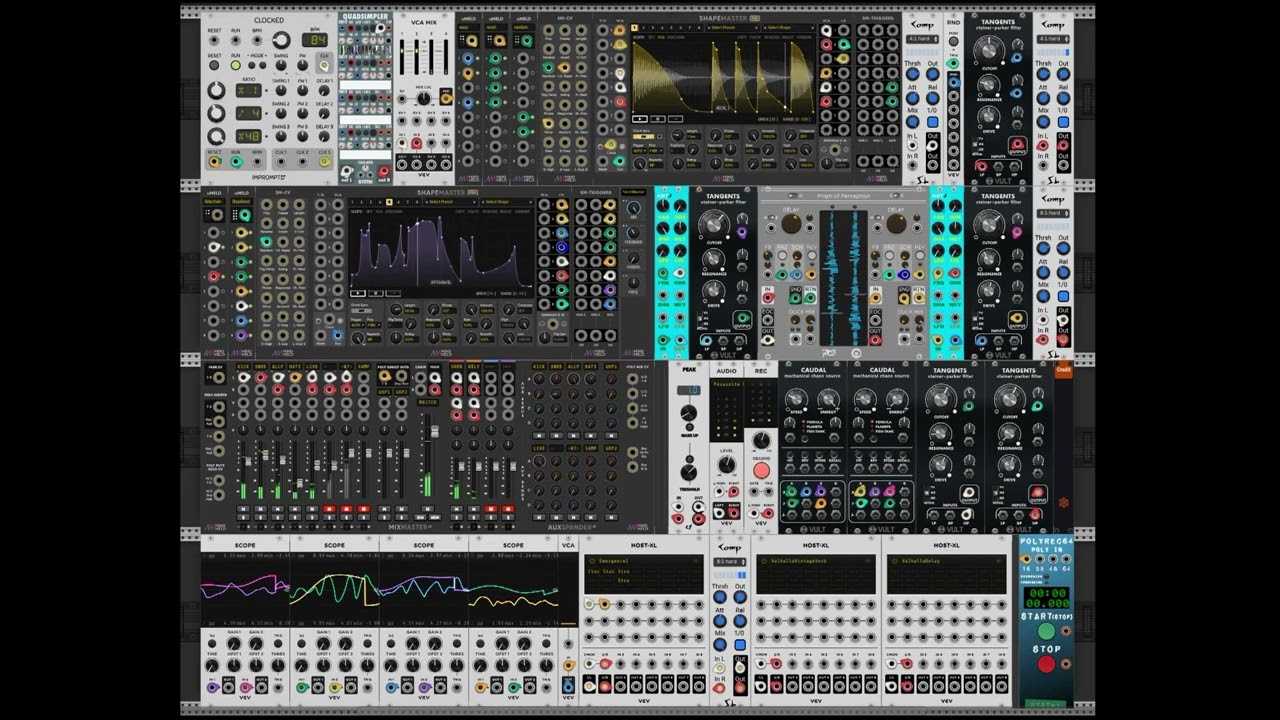Viewport: 1280px width, 720px height.
Task: Click the SPEED knob on the first Caudal
Action: click(x=795, y=399)
